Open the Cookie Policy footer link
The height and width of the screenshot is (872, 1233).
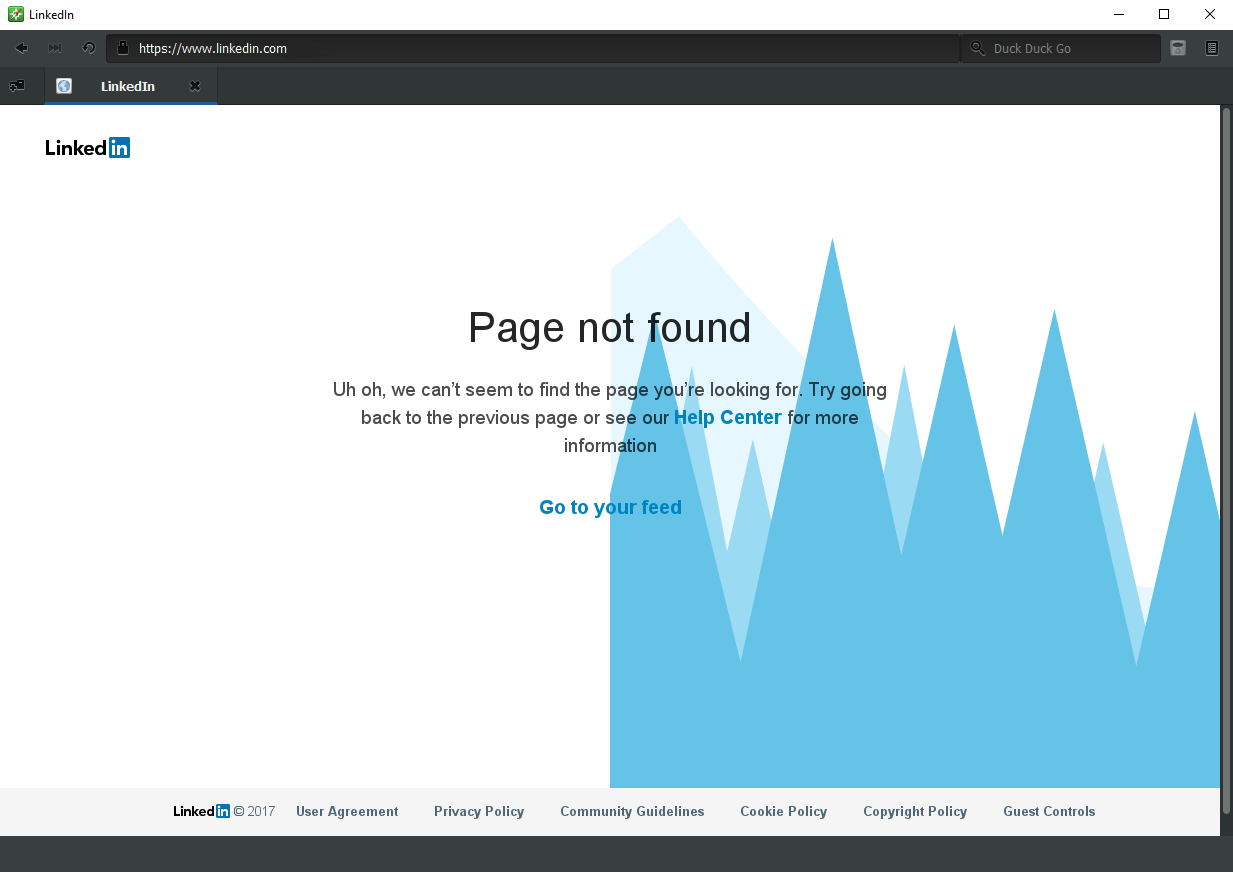click(x=783, y=811)
